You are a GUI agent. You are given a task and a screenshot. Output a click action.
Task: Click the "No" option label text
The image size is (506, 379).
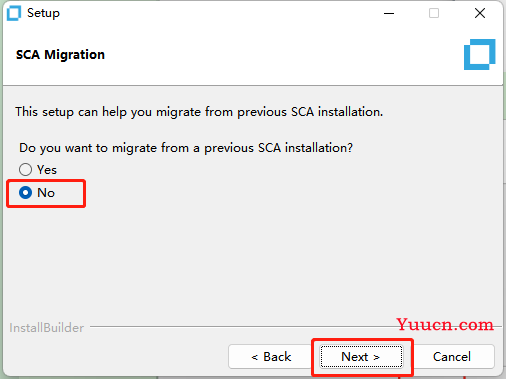click(46, 193)
